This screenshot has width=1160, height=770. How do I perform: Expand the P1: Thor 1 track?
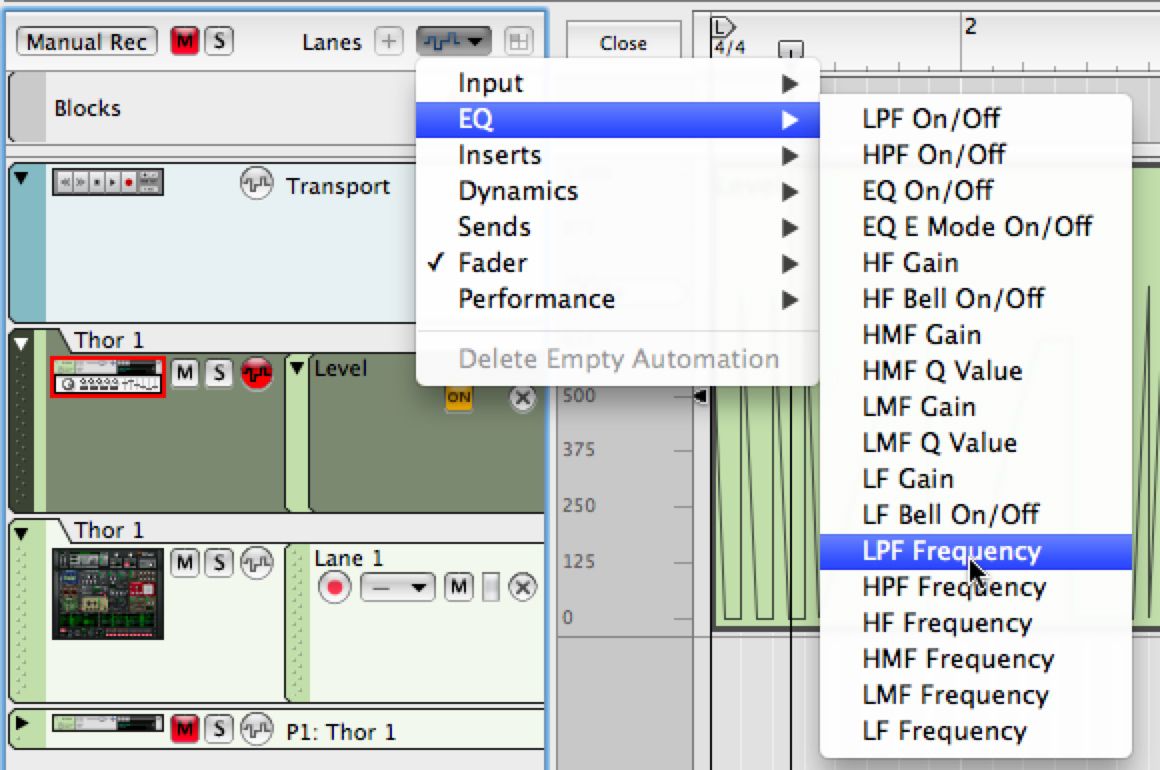click(21, 723)
